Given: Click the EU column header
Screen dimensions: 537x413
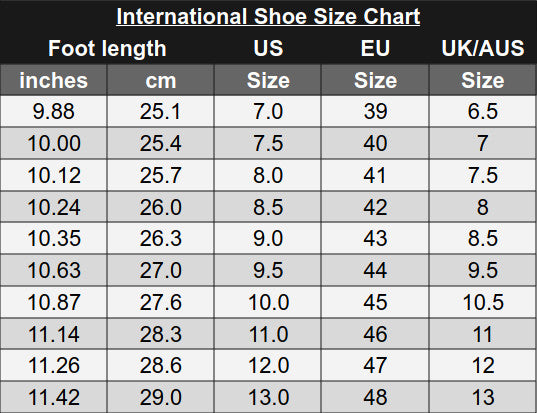Looking at the screenshot, I should pyautogui.click(x=375, y=48).
